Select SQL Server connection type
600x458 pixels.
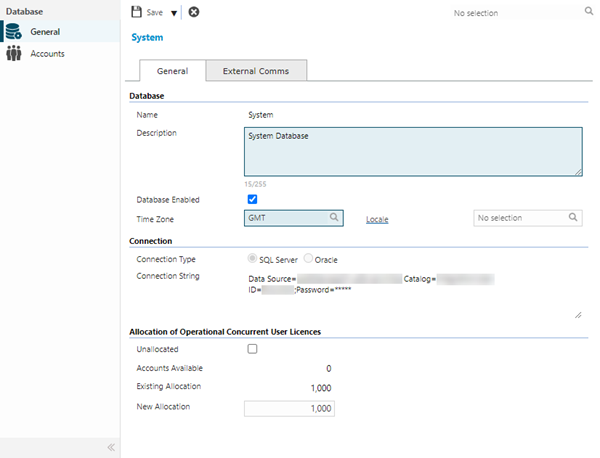pyautogui.click(x=251, y=259)
